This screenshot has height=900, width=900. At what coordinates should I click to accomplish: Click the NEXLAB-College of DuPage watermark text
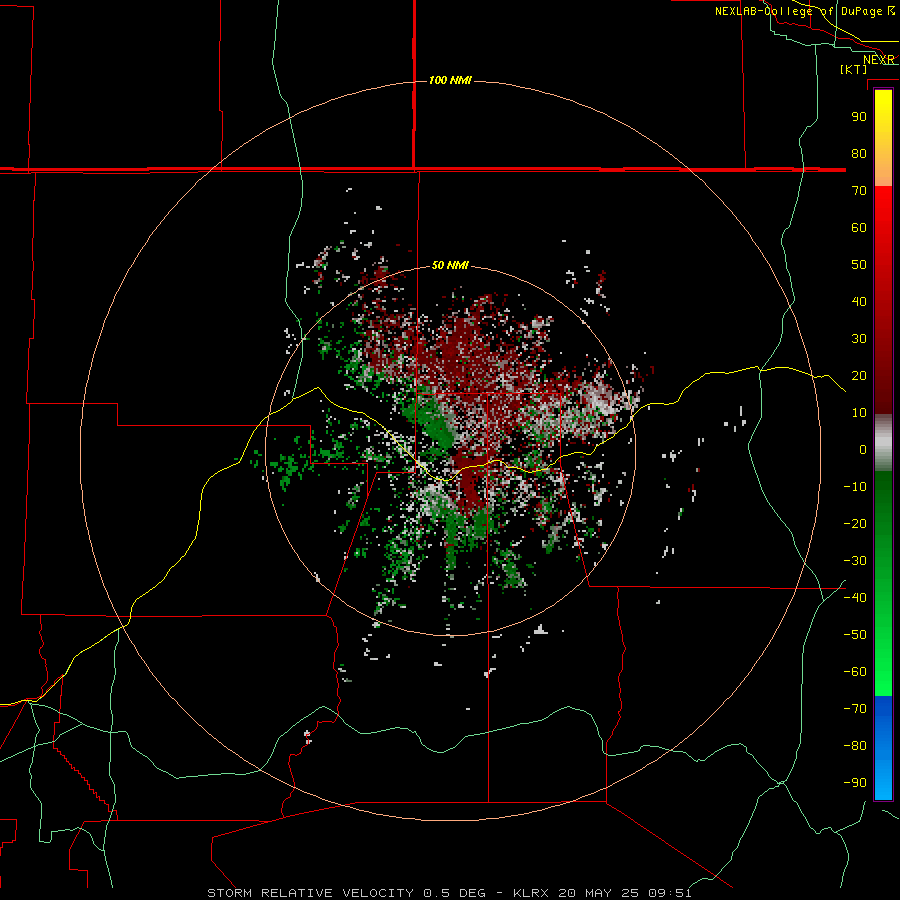pos(800,11)
